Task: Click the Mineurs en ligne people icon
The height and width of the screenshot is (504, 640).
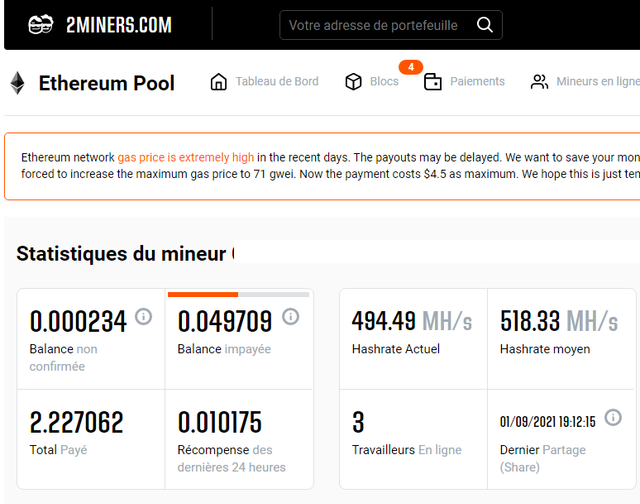Action: [x=539, y=82]
